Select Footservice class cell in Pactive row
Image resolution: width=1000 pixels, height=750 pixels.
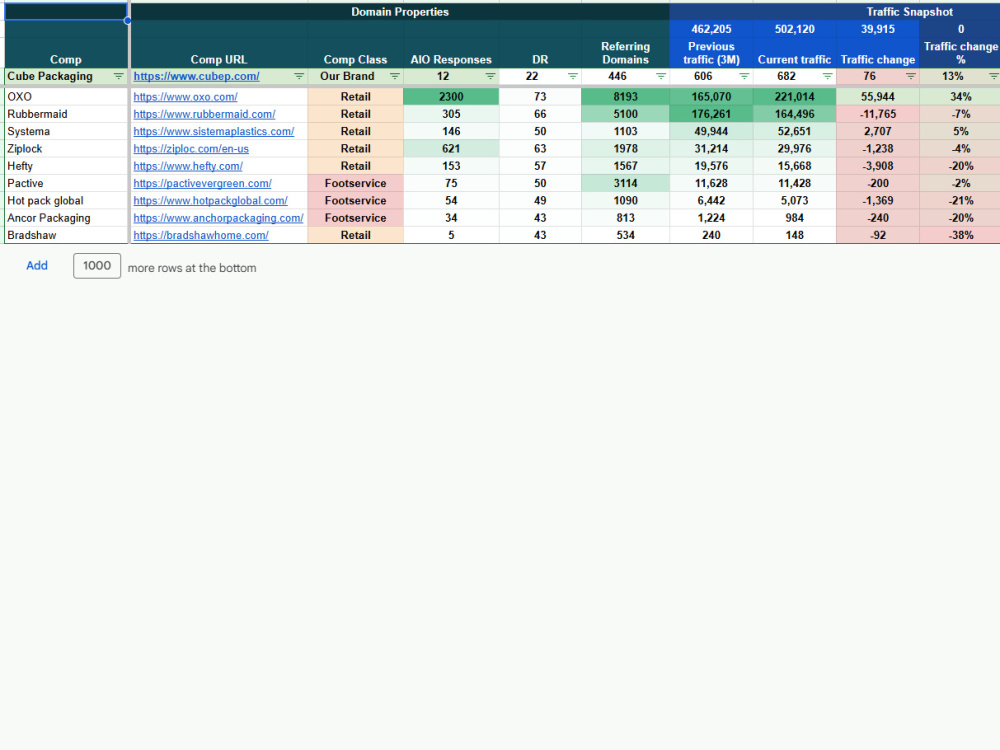[x=355, y=183]
